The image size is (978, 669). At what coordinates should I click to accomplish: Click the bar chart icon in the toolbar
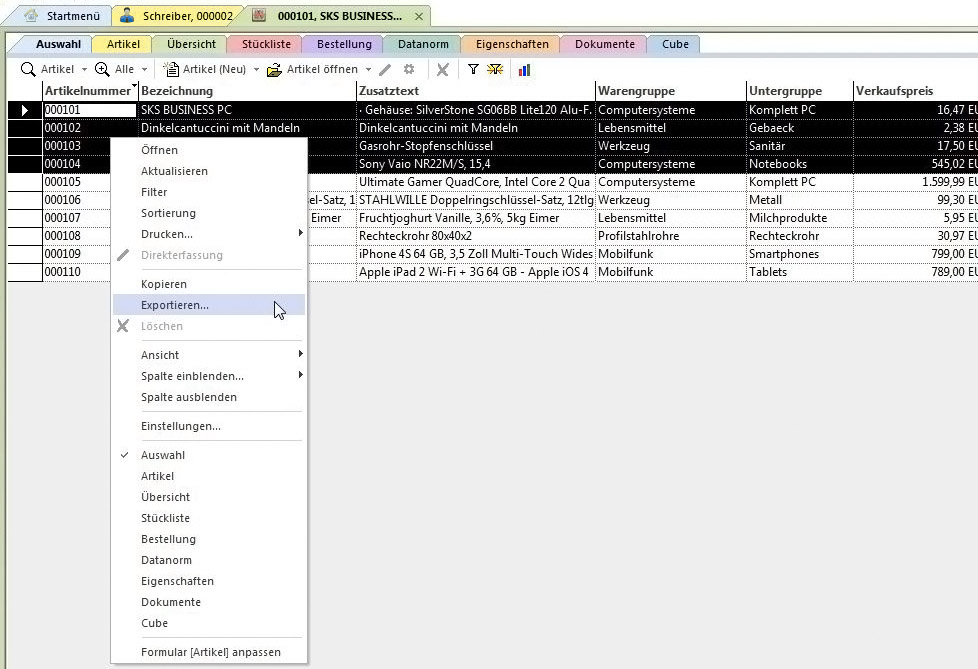(525, 70)
